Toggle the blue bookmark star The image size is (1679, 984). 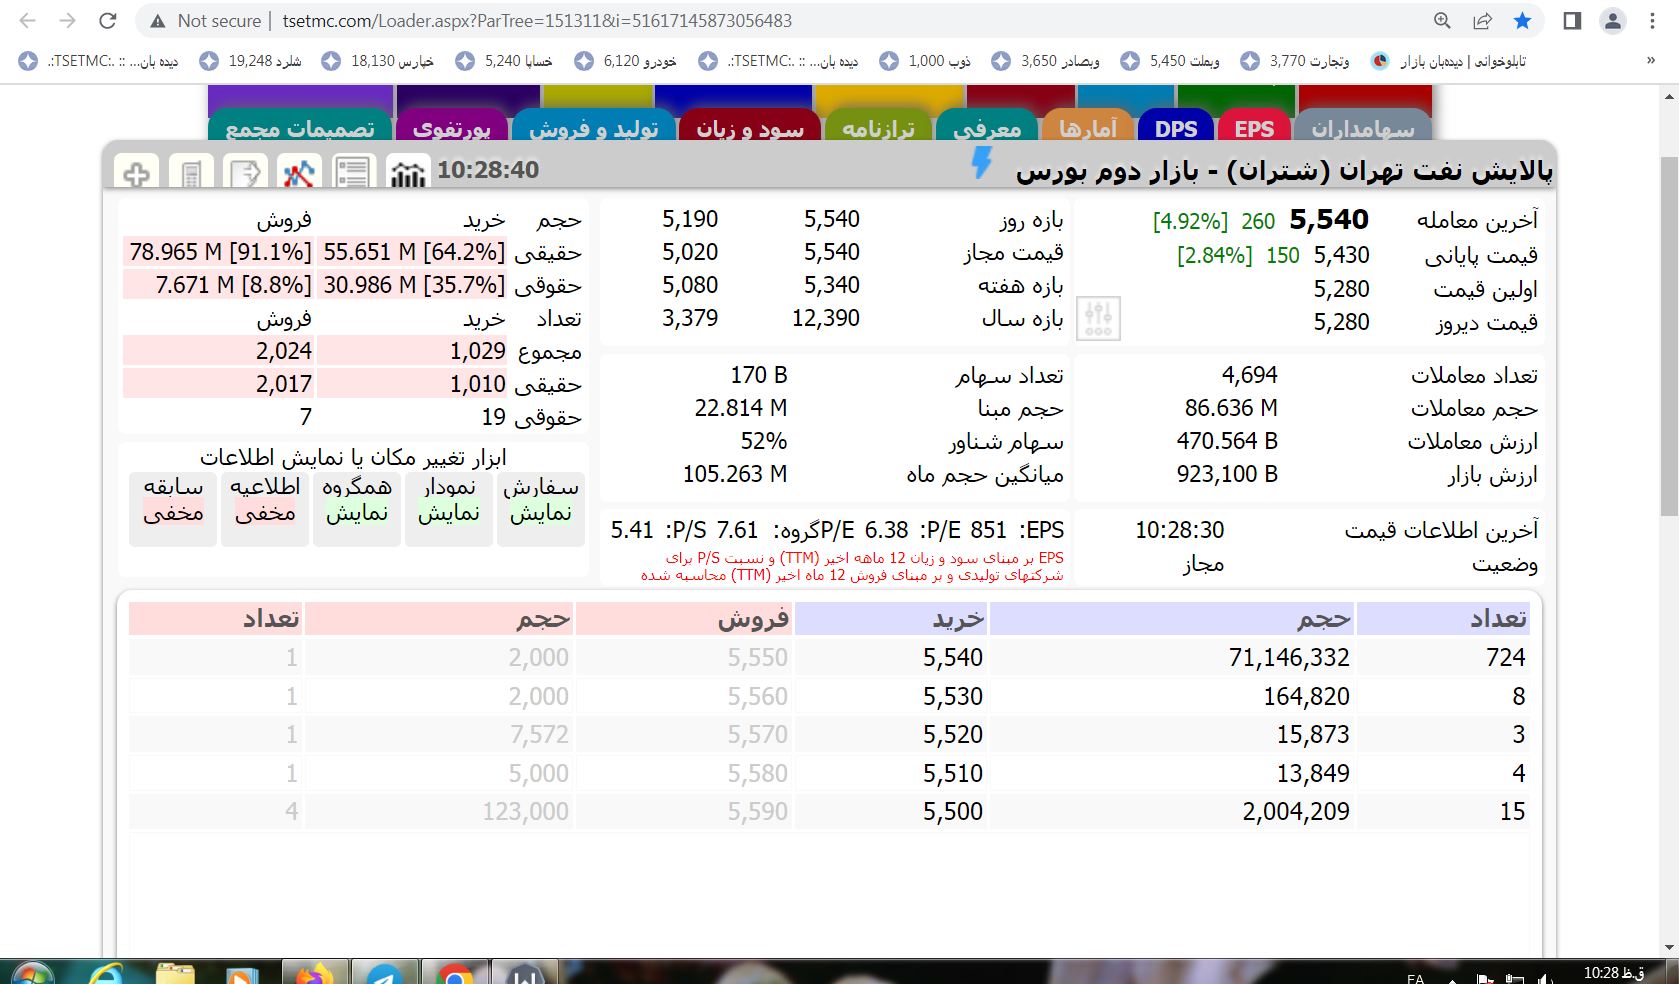coord(1522,20)
